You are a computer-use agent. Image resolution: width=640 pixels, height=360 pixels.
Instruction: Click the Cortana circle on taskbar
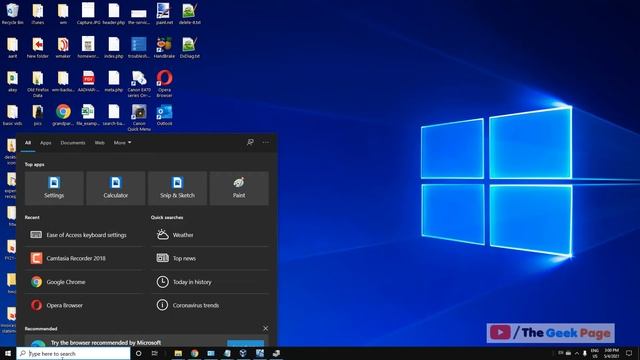coord(138,353)
